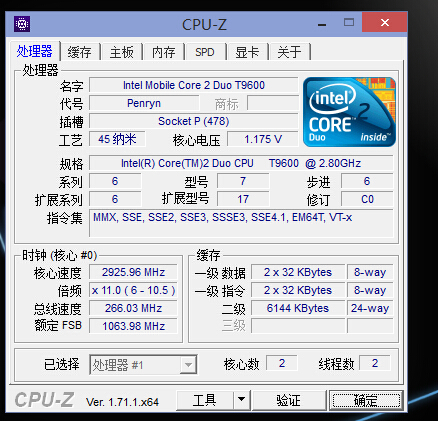This screenshot has width=438, height=421.
Task: Click the specification field T9600 @ 2.80GHz
Action: 241,163
